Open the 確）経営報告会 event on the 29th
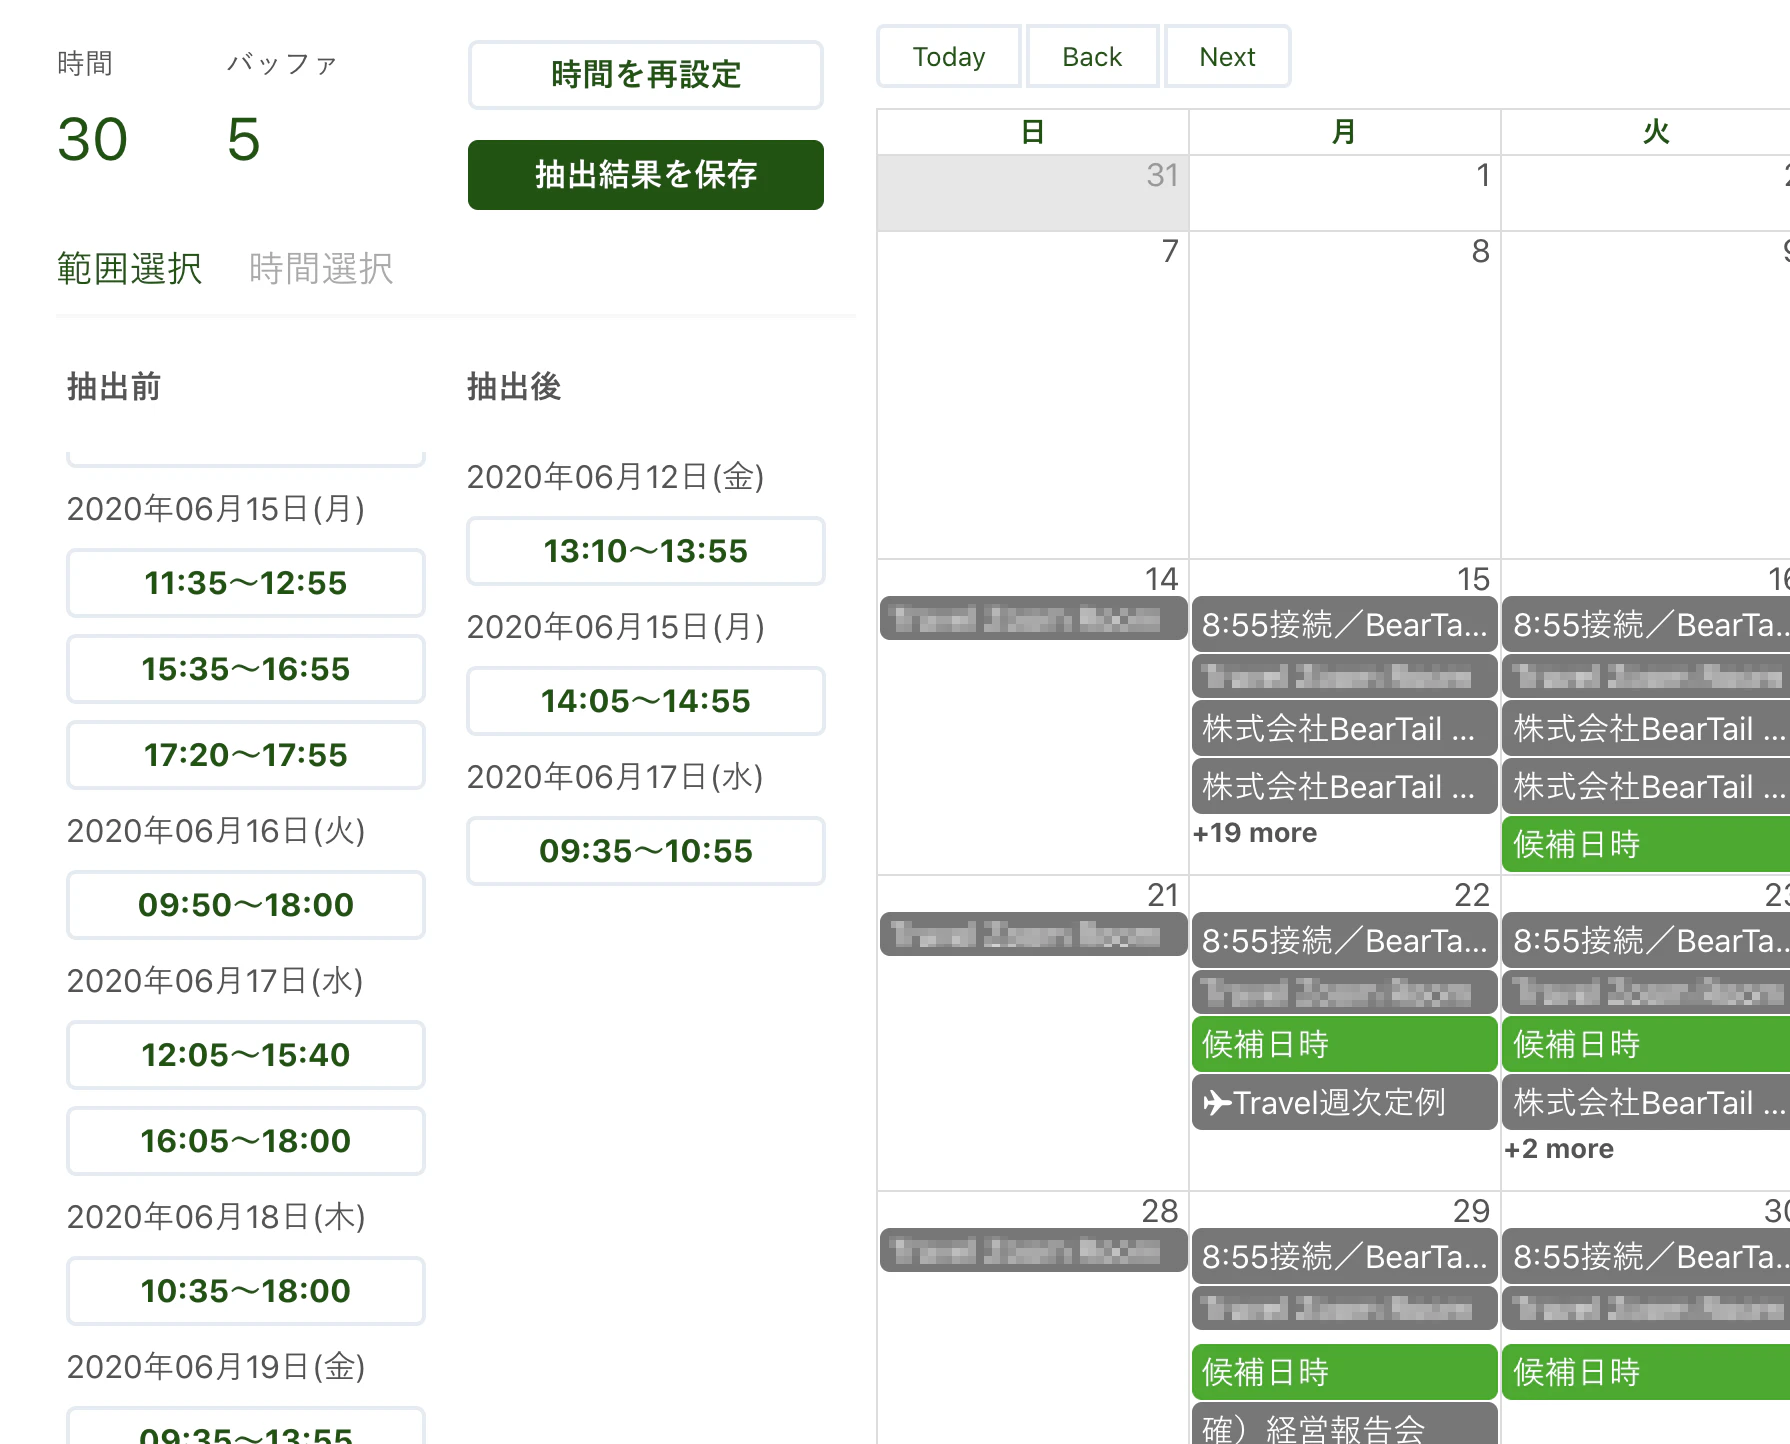The height and width of the screenshot is (1444, 1790). (1344, 1427)
